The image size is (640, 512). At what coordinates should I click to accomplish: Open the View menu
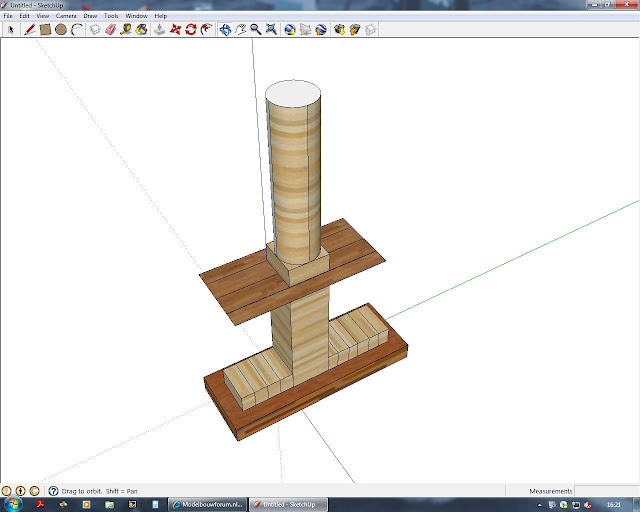43,16
